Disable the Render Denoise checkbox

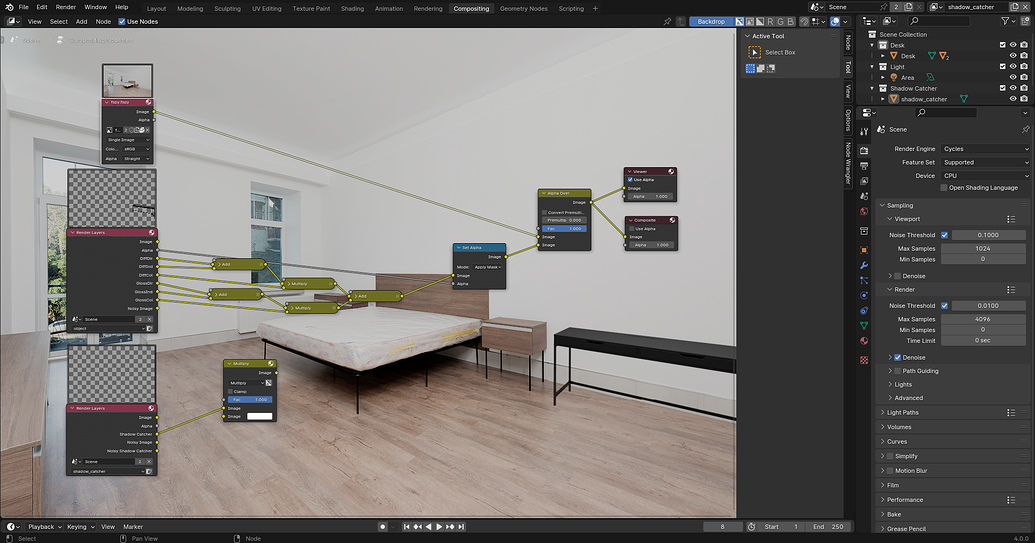(898, 357)
